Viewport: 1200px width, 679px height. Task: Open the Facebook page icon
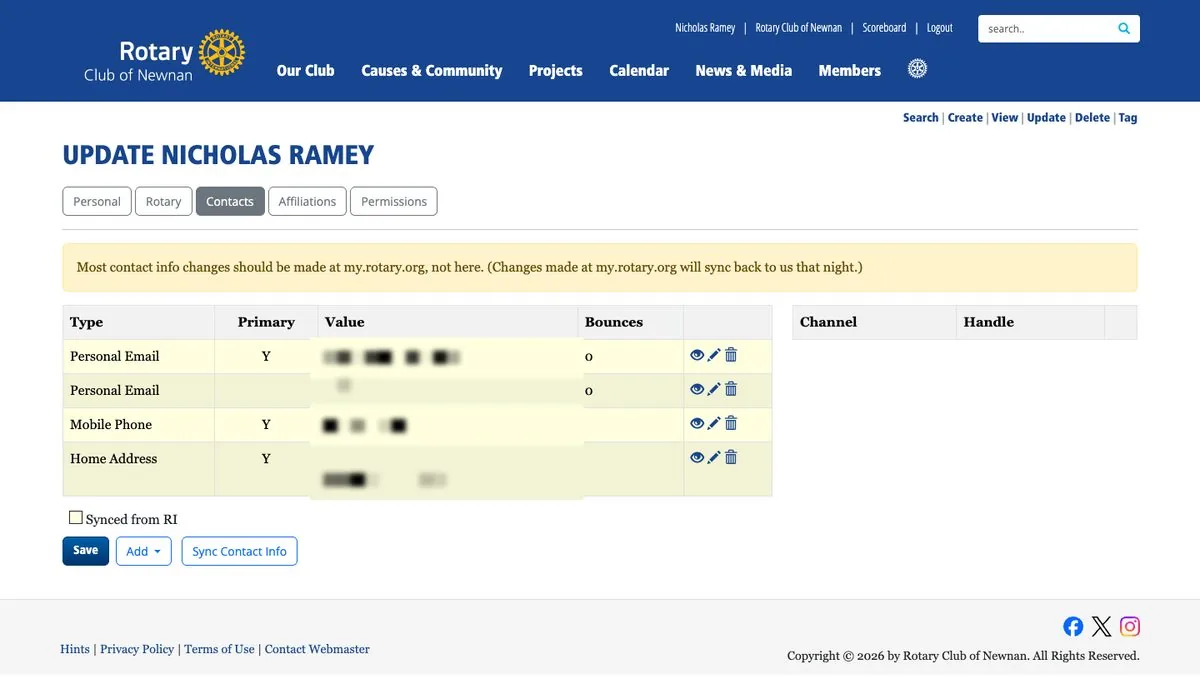tap(1073, 626)
